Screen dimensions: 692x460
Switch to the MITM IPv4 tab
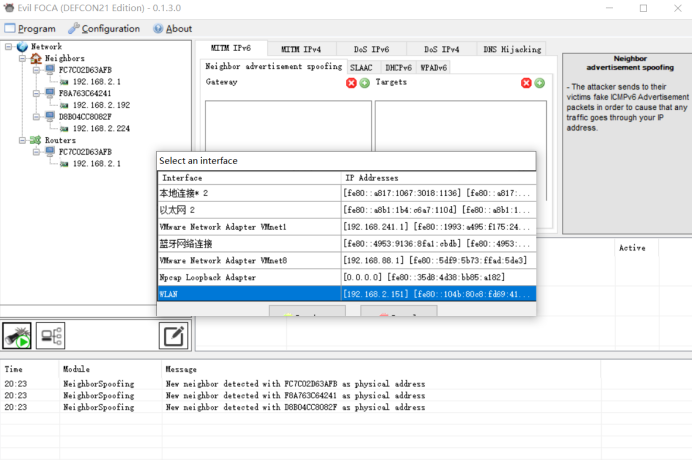301,49
